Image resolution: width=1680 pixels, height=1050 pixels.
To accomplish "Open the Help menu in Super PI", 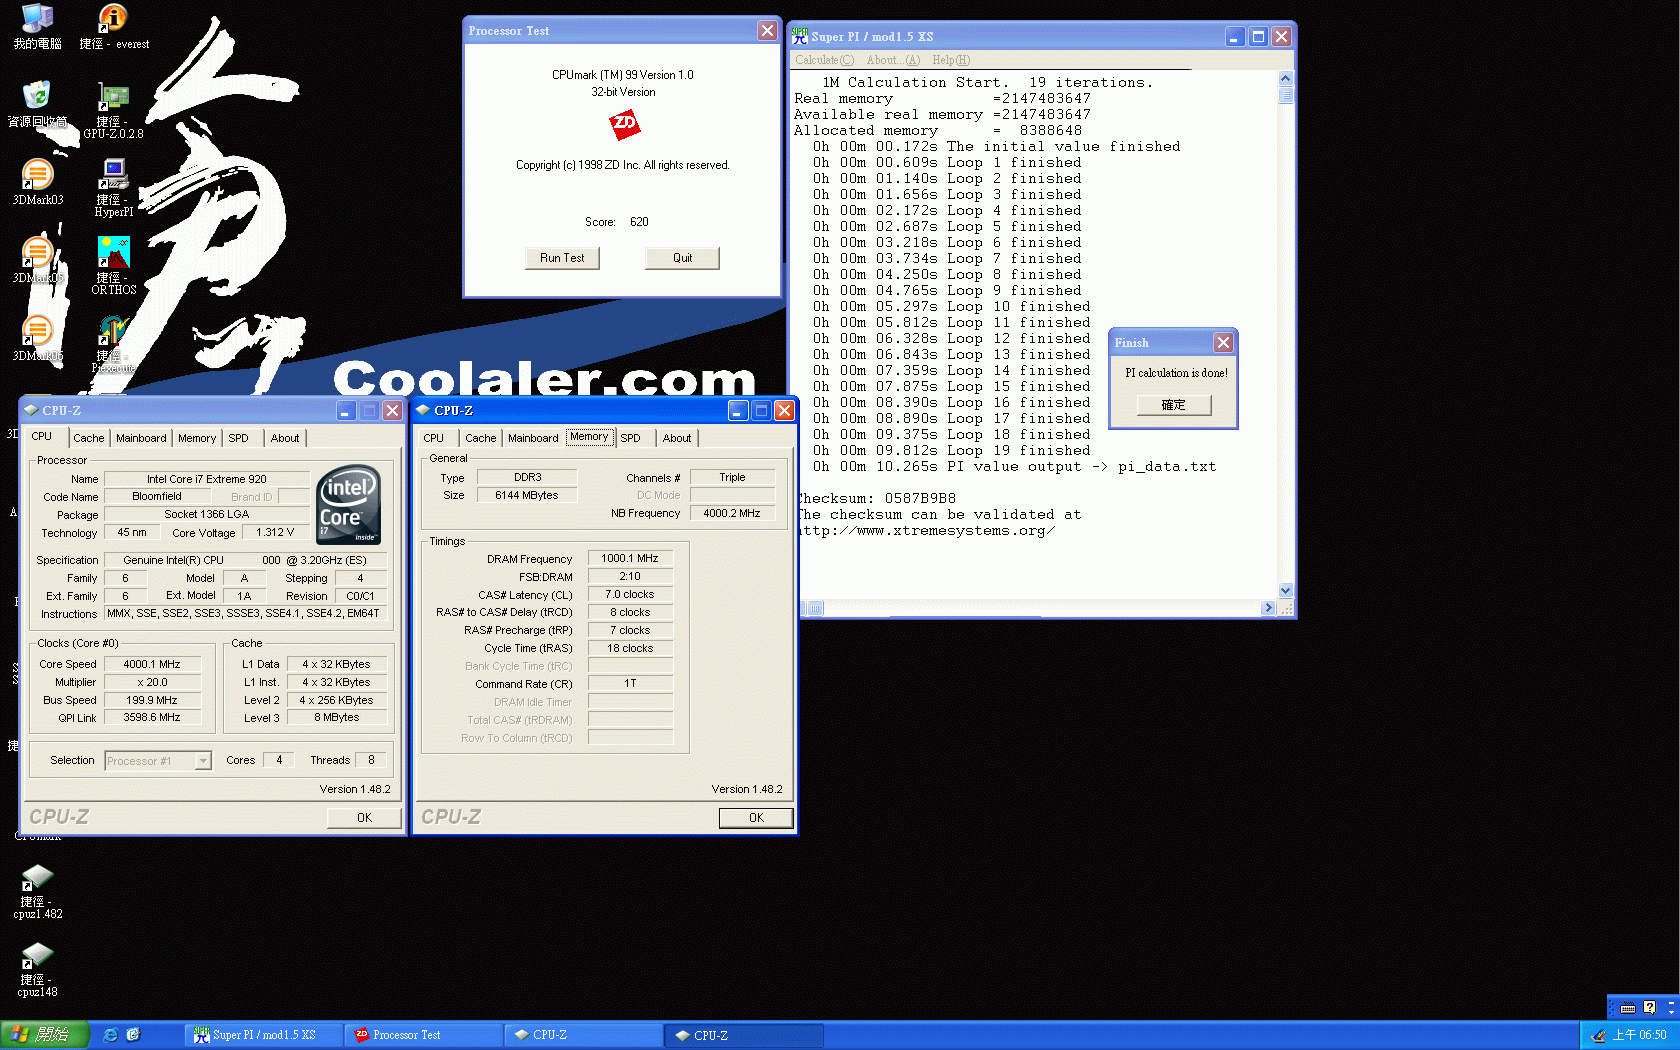I will [x=951, y=60].
